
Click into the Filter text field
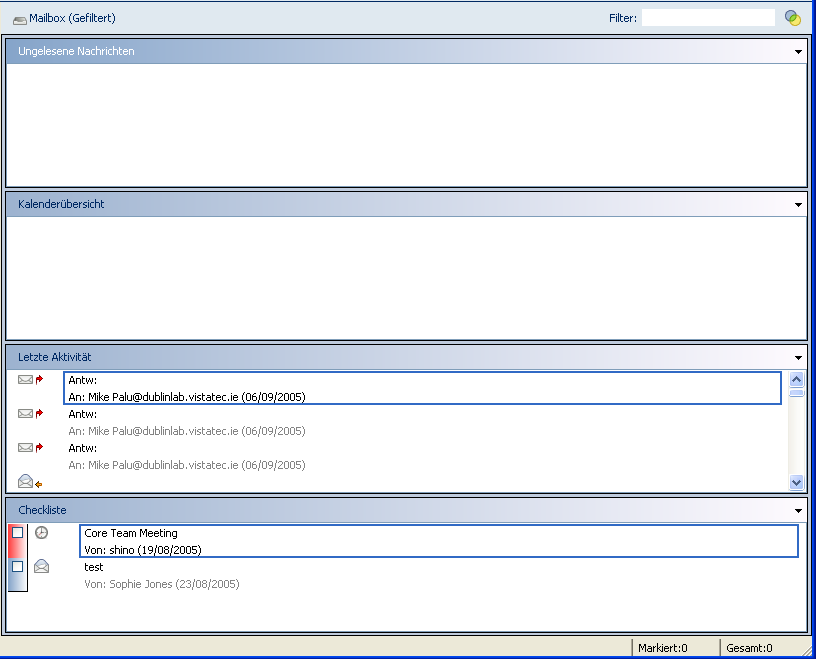coord(708,18)
